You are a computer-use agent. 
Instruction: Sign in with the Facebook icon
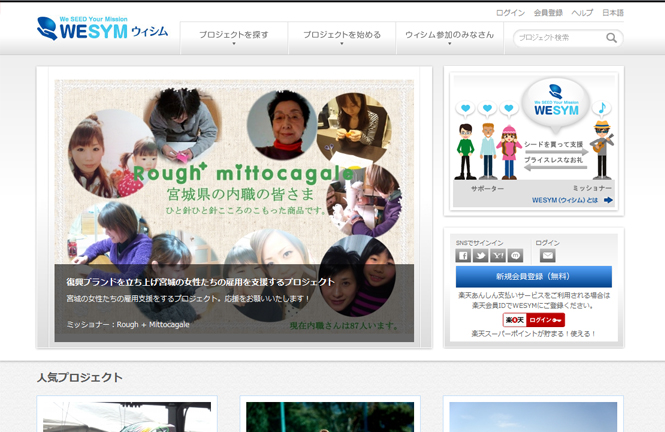pyautogui.click(x=463, y=256)
